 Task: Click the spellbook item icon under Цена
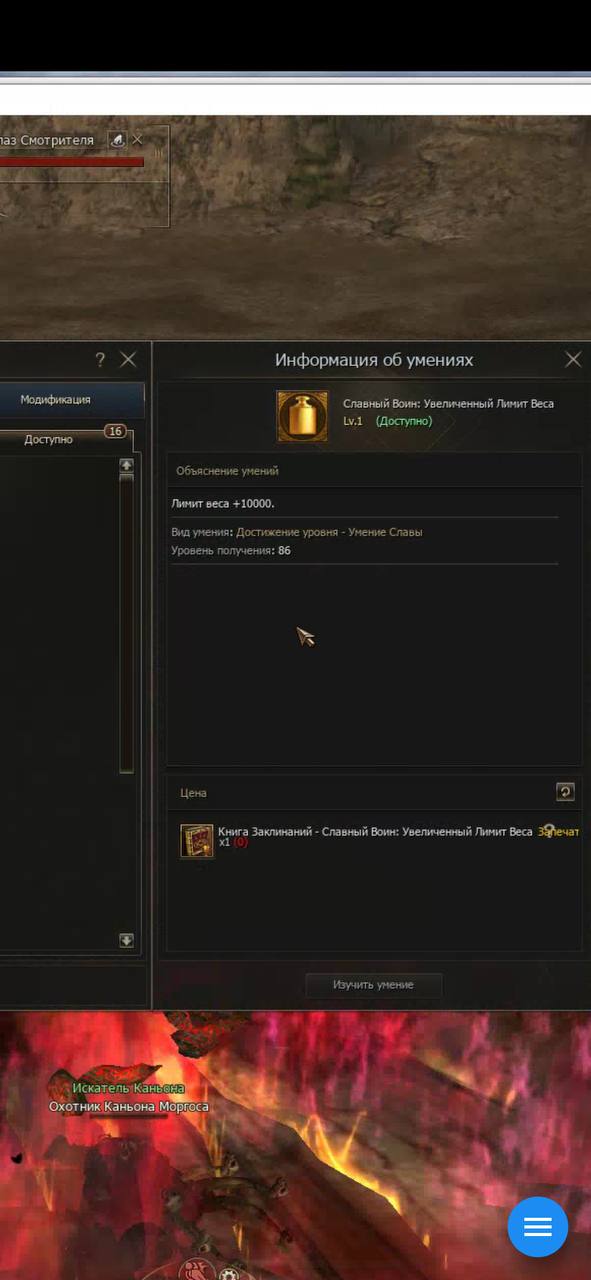tap(197, 840)
